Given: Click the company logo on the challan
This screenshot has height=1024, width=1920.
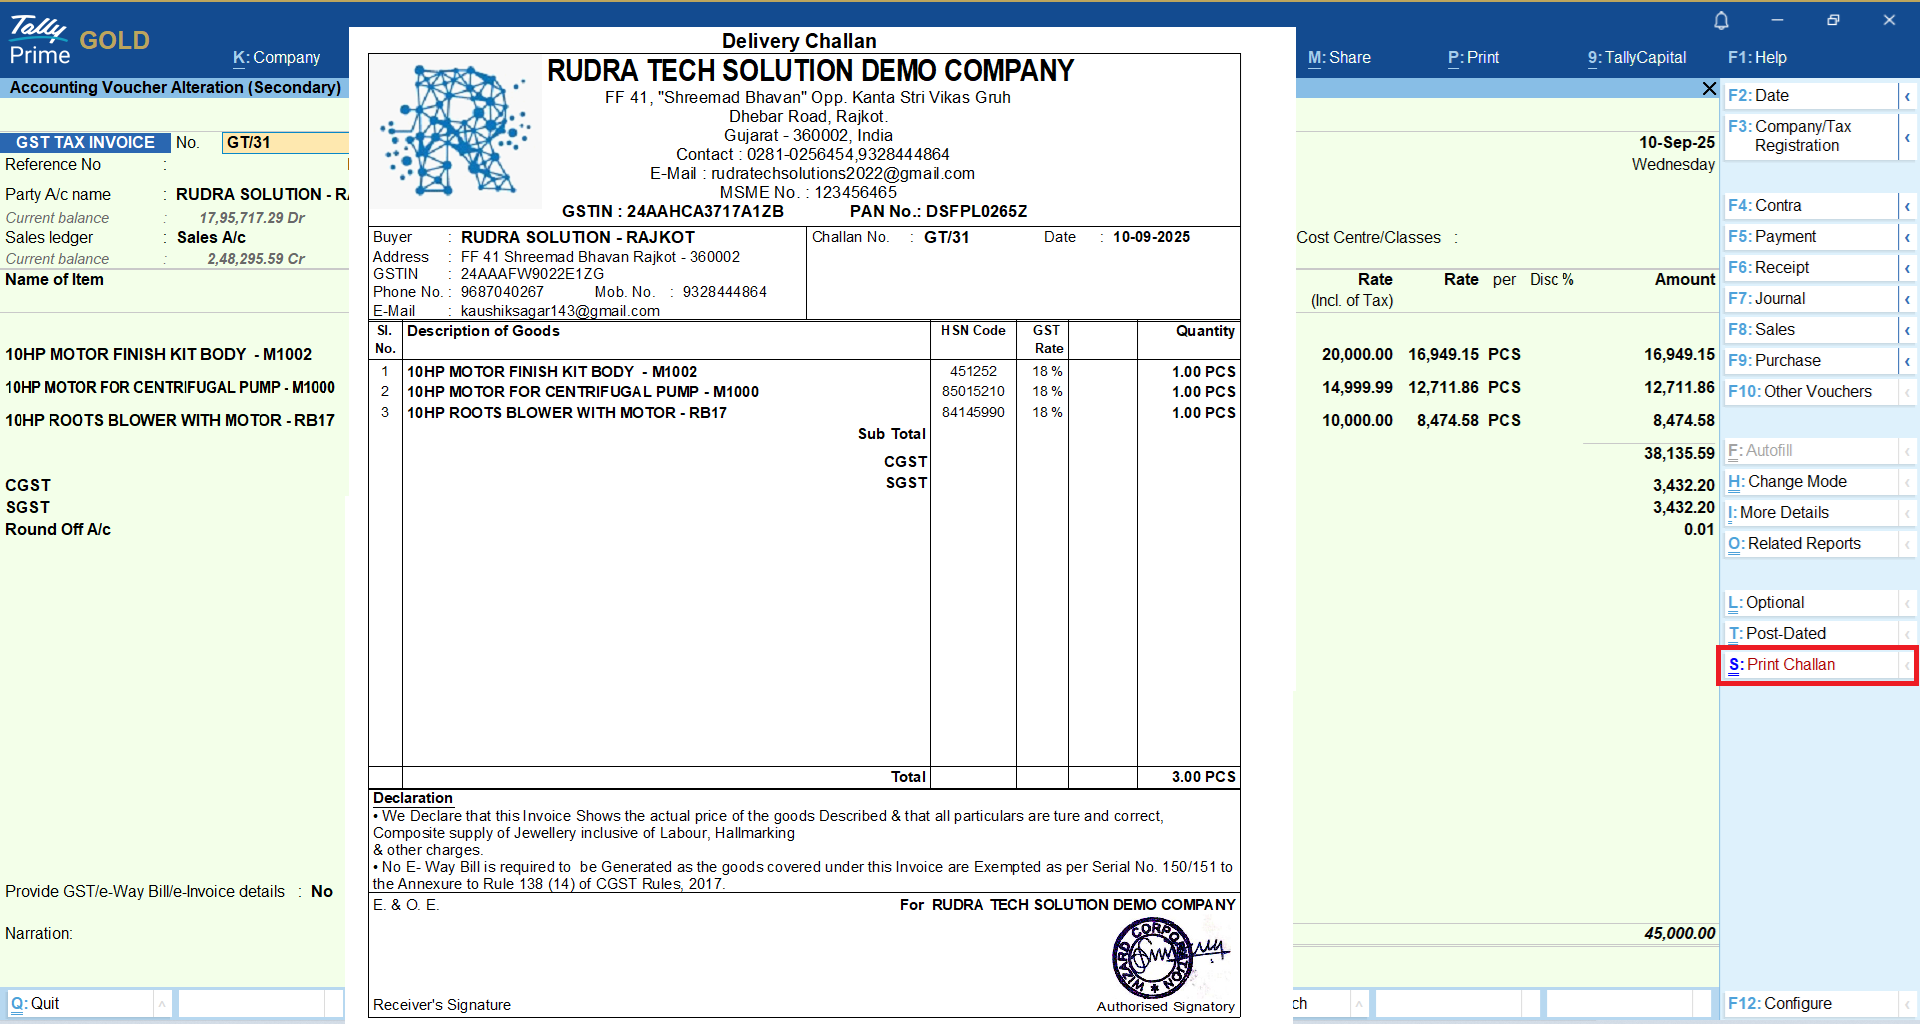Looking at the screenshot, I should [x=457, y=131].
